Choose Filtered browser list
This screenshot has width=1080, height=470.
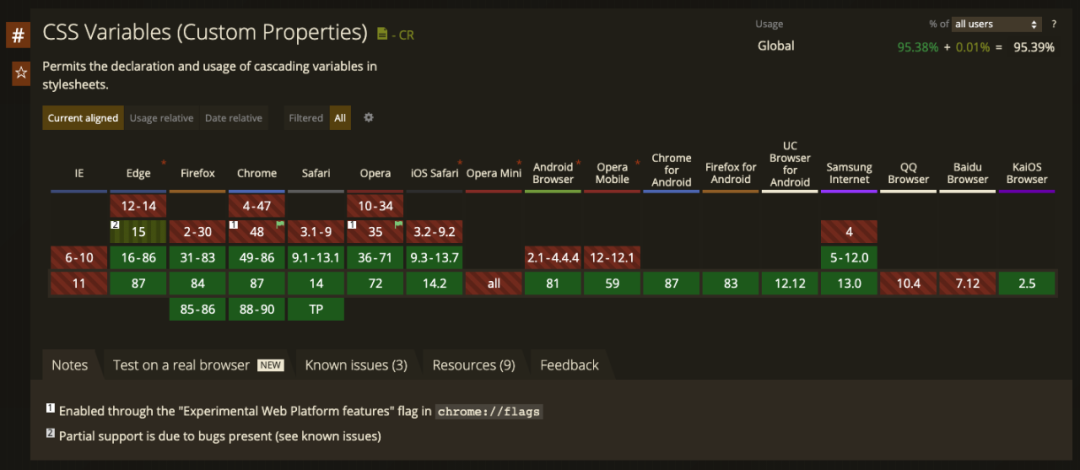pyautogui.click(x=306, y=118)
